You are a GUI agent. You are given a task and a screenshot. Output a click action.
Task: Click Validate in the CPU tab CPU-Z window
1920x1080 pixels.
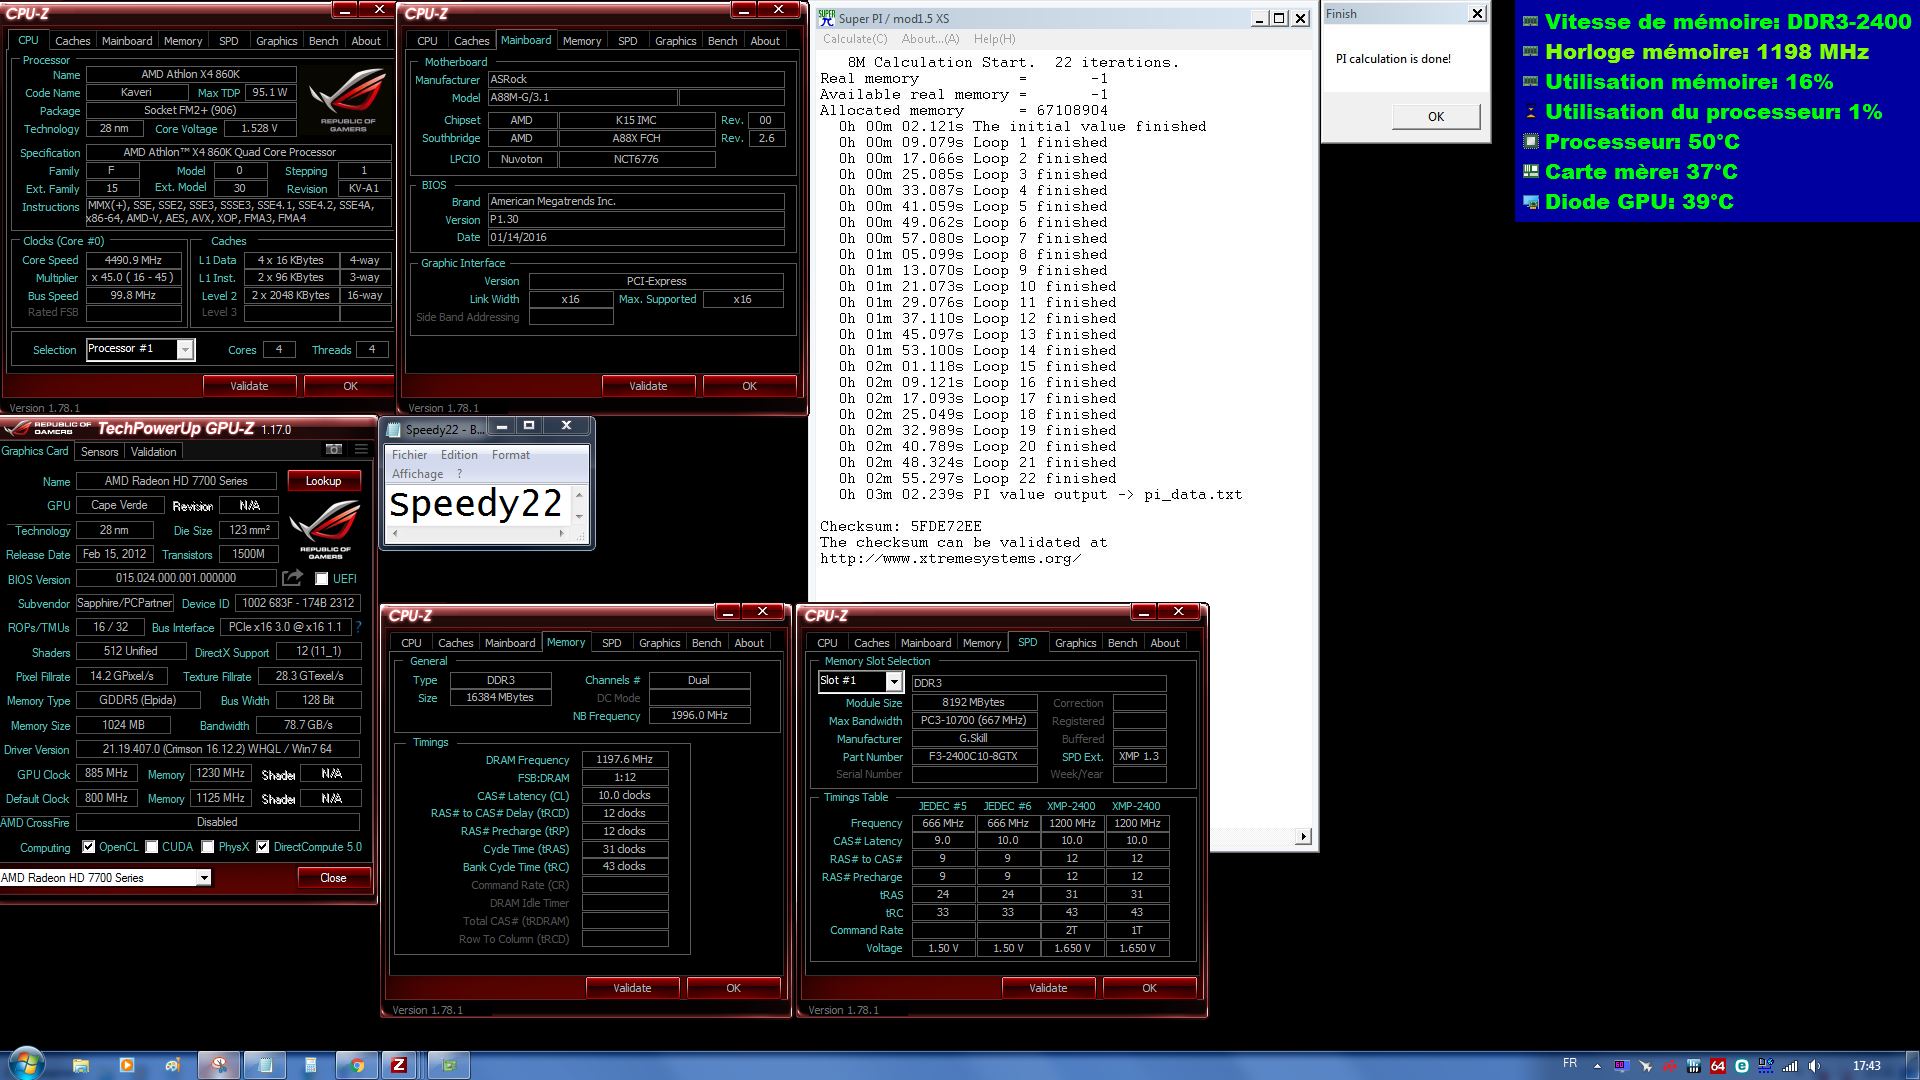coord(249,386)
